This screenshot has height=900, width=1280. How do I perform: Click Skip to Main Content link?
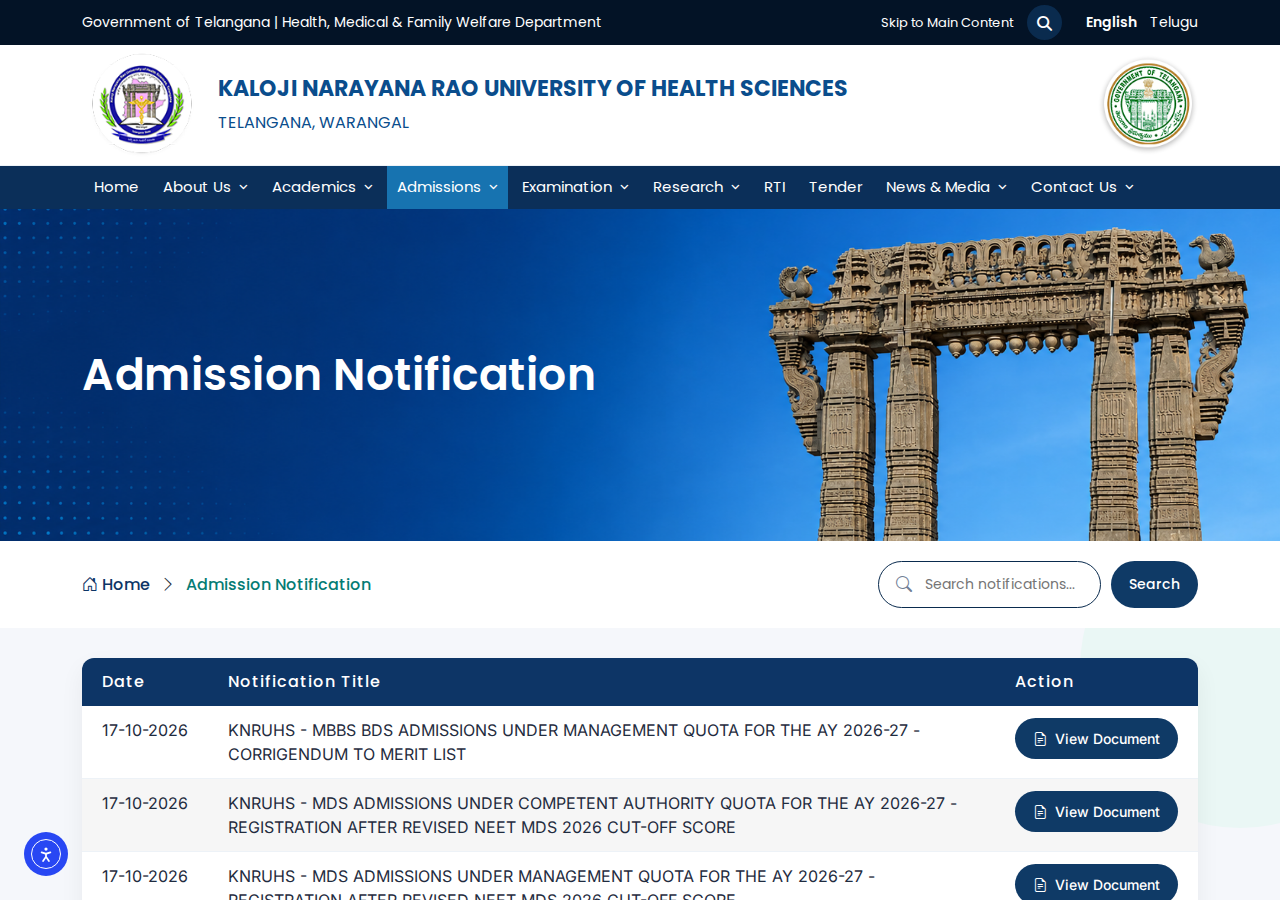point(947,22)
